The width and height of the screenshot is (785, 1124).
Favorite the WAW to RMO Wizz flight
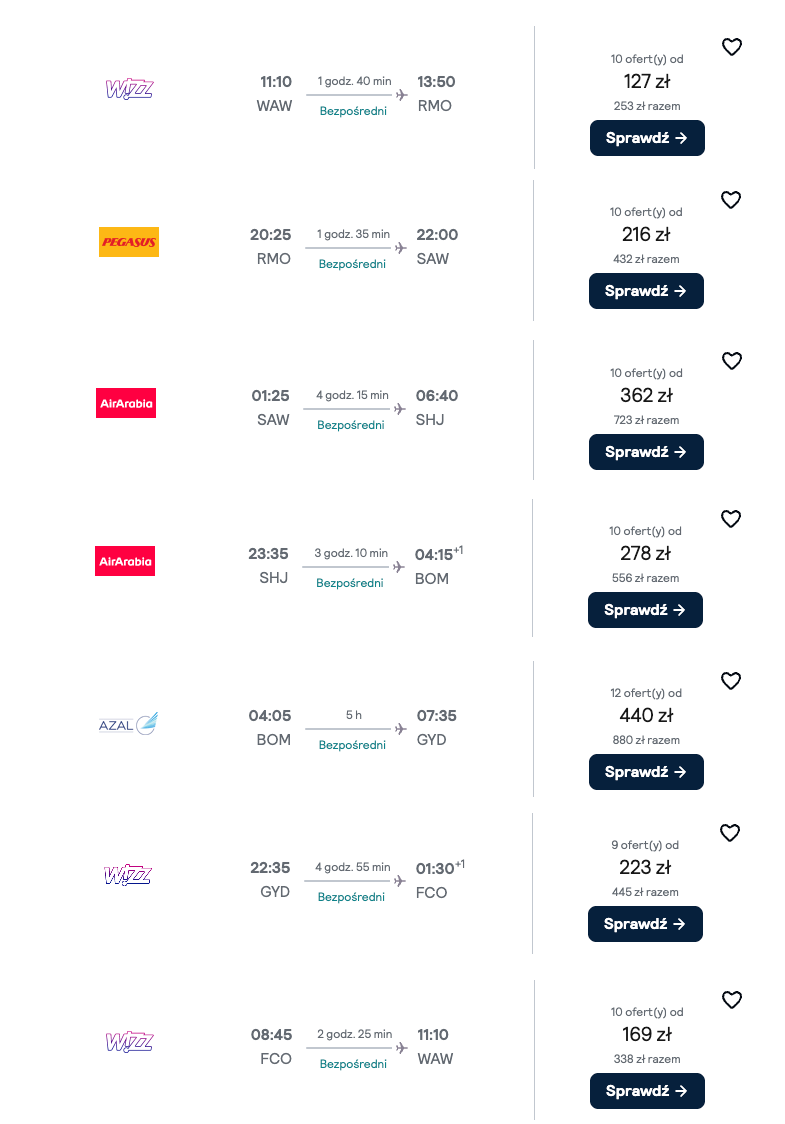[731, 47]
